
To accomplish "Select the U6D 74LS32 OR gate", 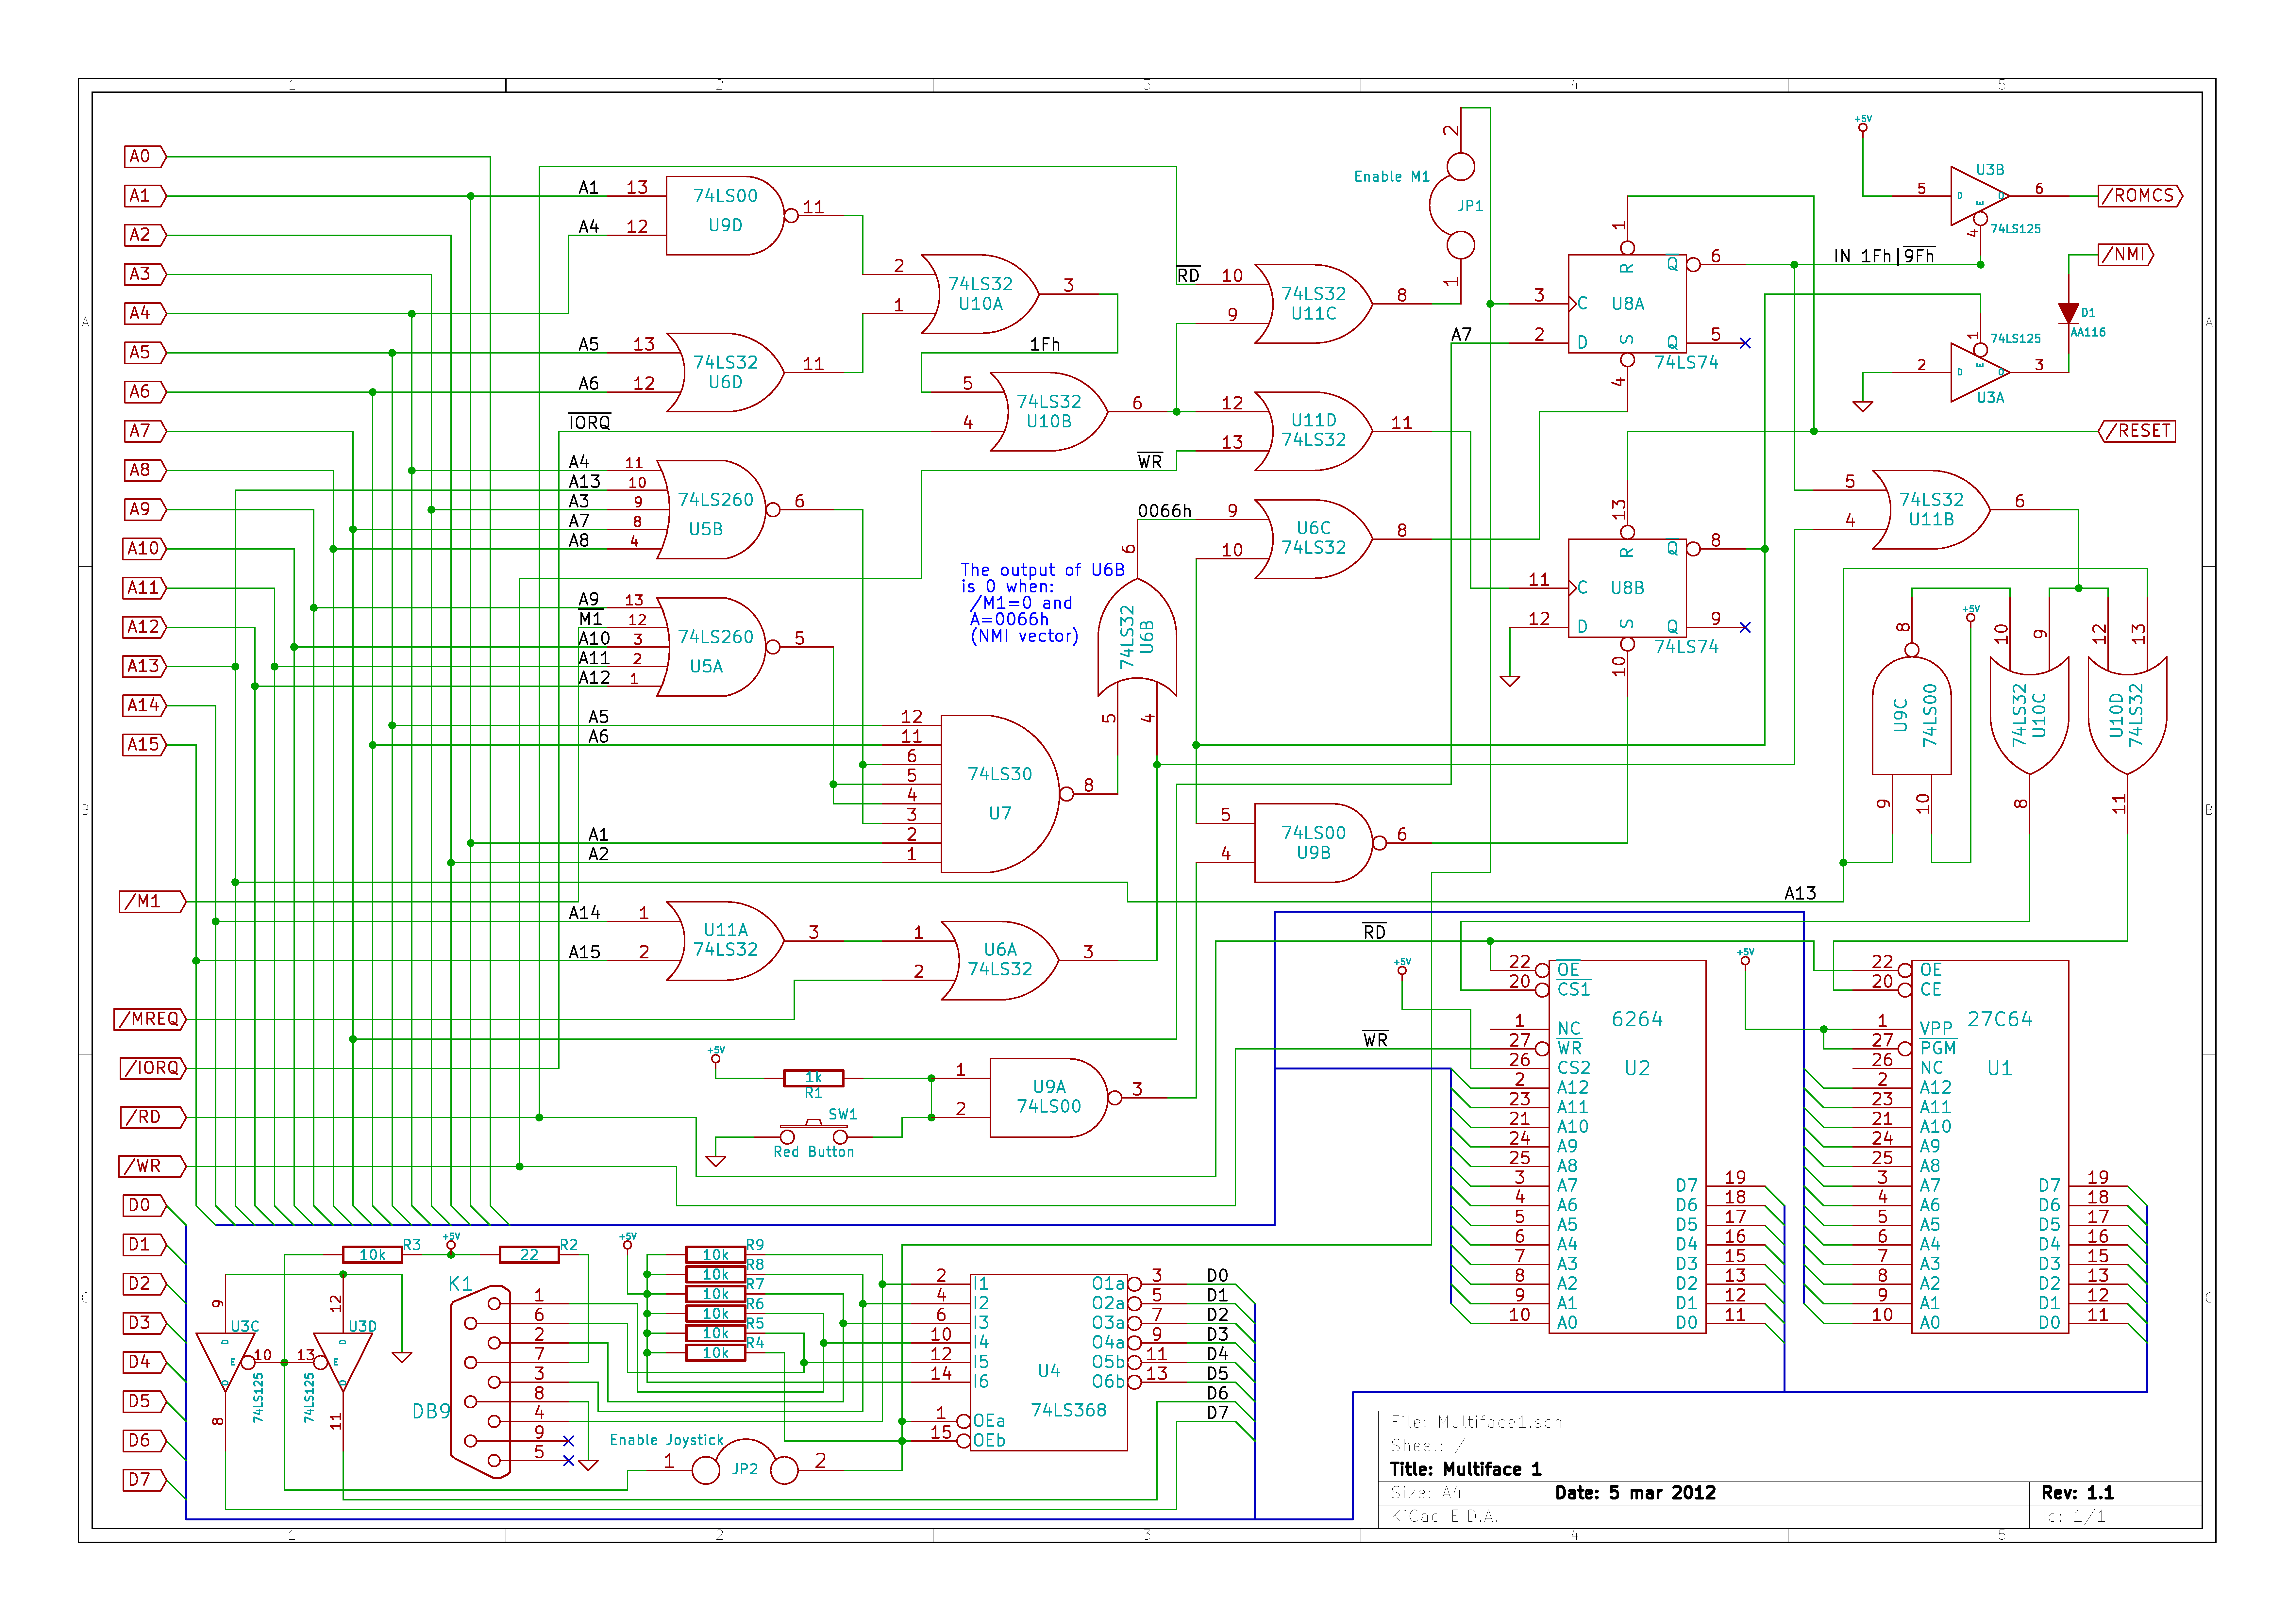I will pyautogui.click(x=726, y=372).
